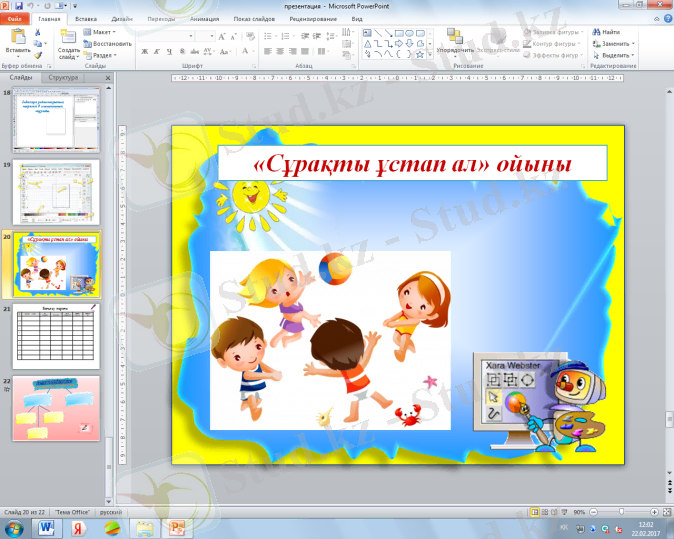This screenshot has width=674, height=539.
Task: Click the Paste (Вставить) clipboard icon
Action: pyautogui.click(x=17, y=38)
